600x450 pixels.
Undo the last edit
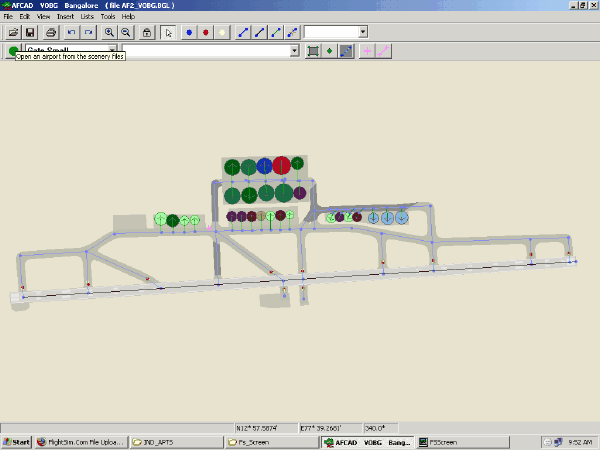coord(70,32)
